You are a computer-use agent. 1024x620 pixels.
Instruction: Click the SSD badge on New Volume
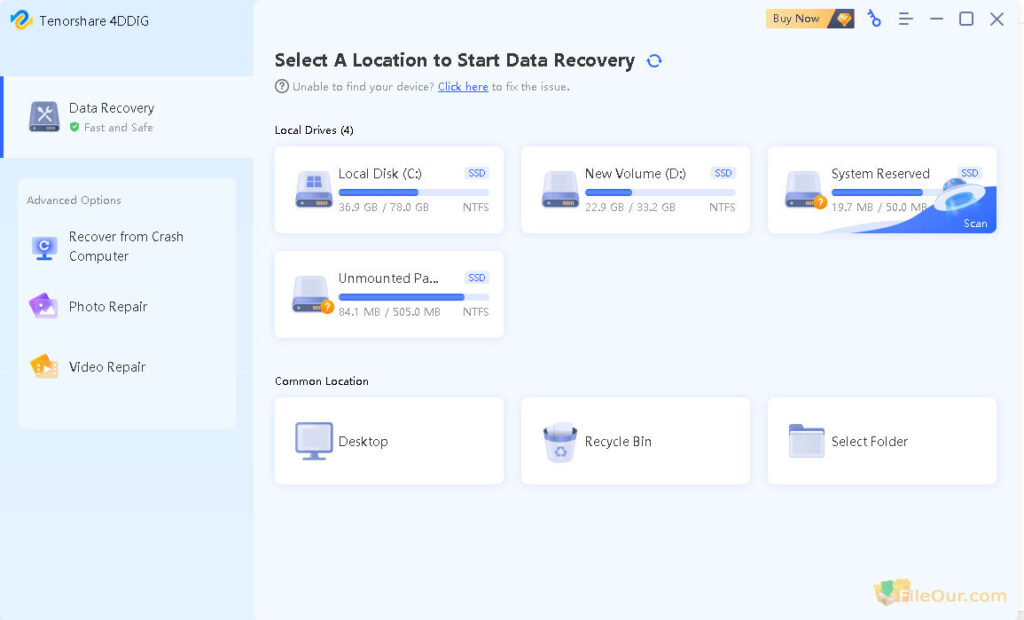coord(722,172)
